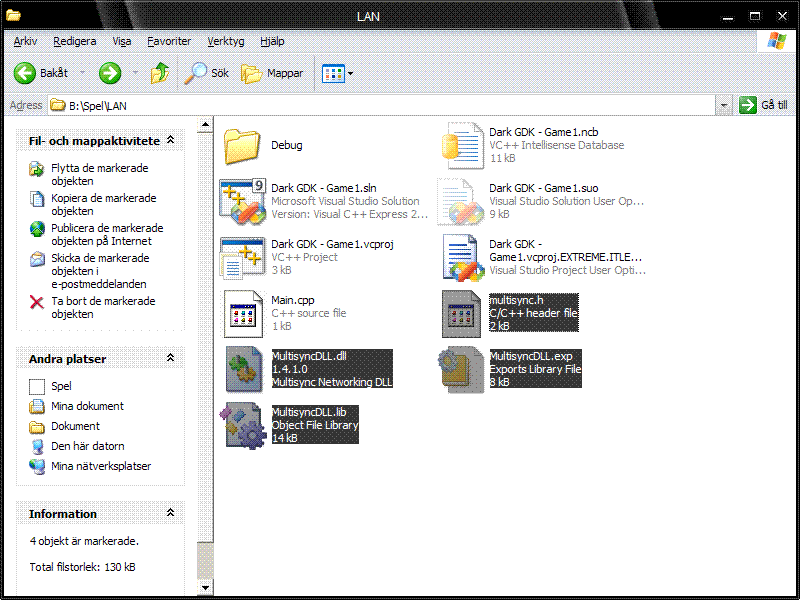
Task: Open the Sök search magnifier
Action: click(195, 73)
